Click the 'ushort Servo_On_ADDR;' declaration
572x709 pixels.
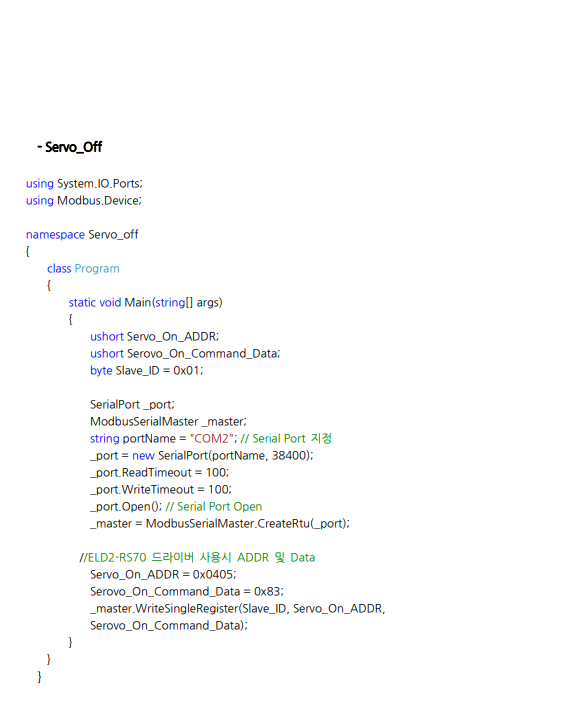click(154, 336)
